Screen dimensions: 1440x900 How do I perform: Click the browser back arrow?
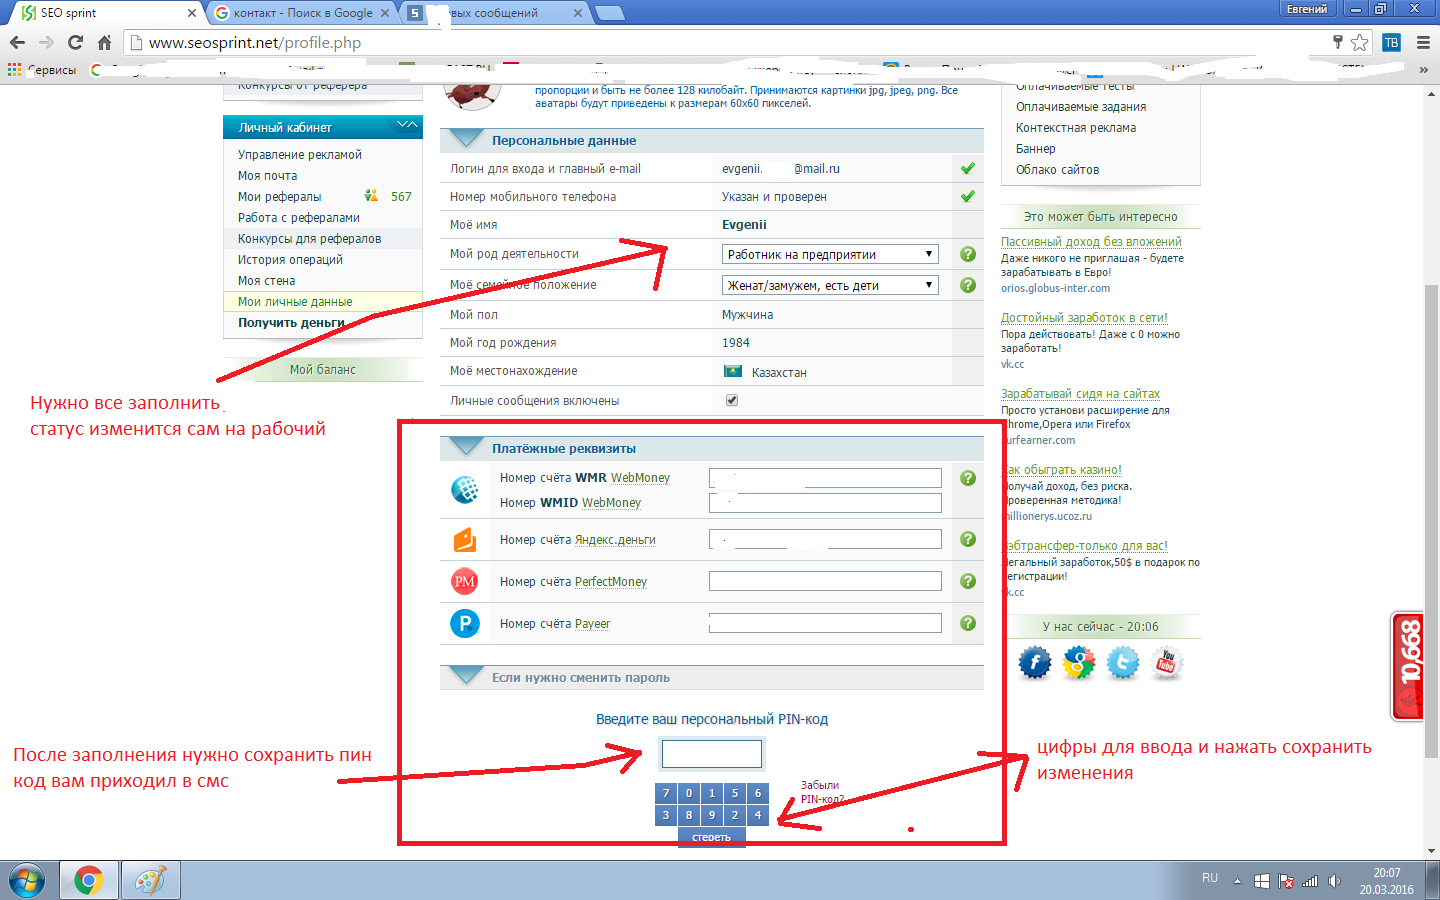tap(17, 42)
